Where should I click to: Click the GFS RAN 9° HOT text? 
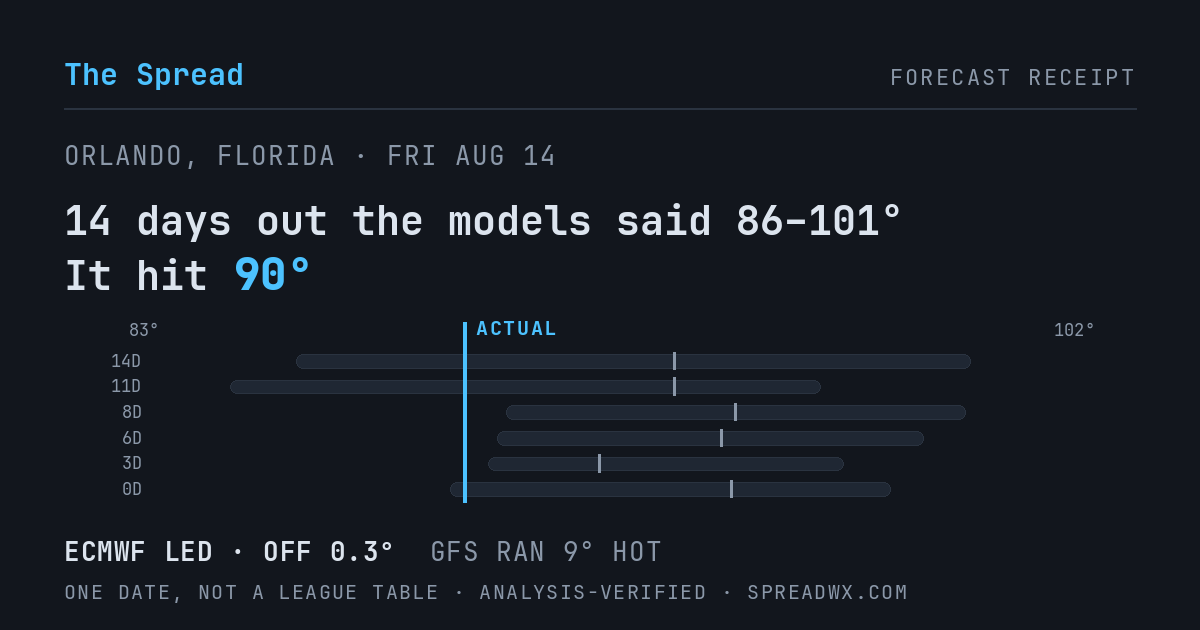click(x=546, y=552)
